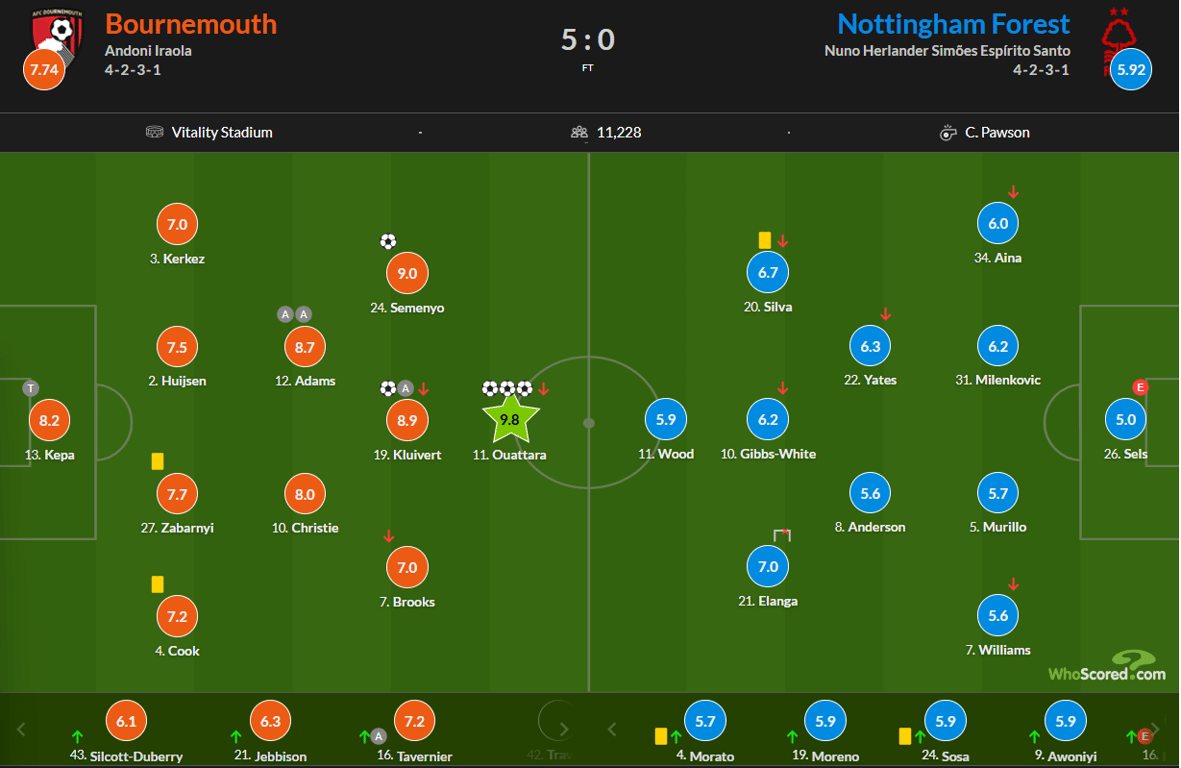
Task: Click the assist icons above Adams
Action: (x=294, y=314)
